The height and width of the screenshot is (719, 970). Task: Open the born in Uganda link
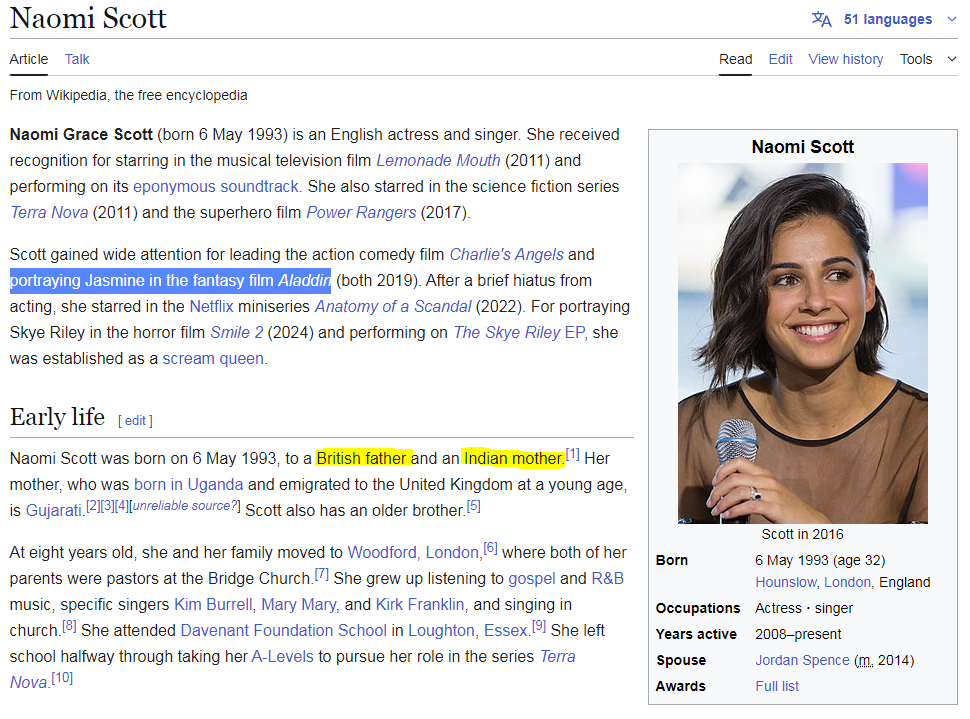point(188,484)
